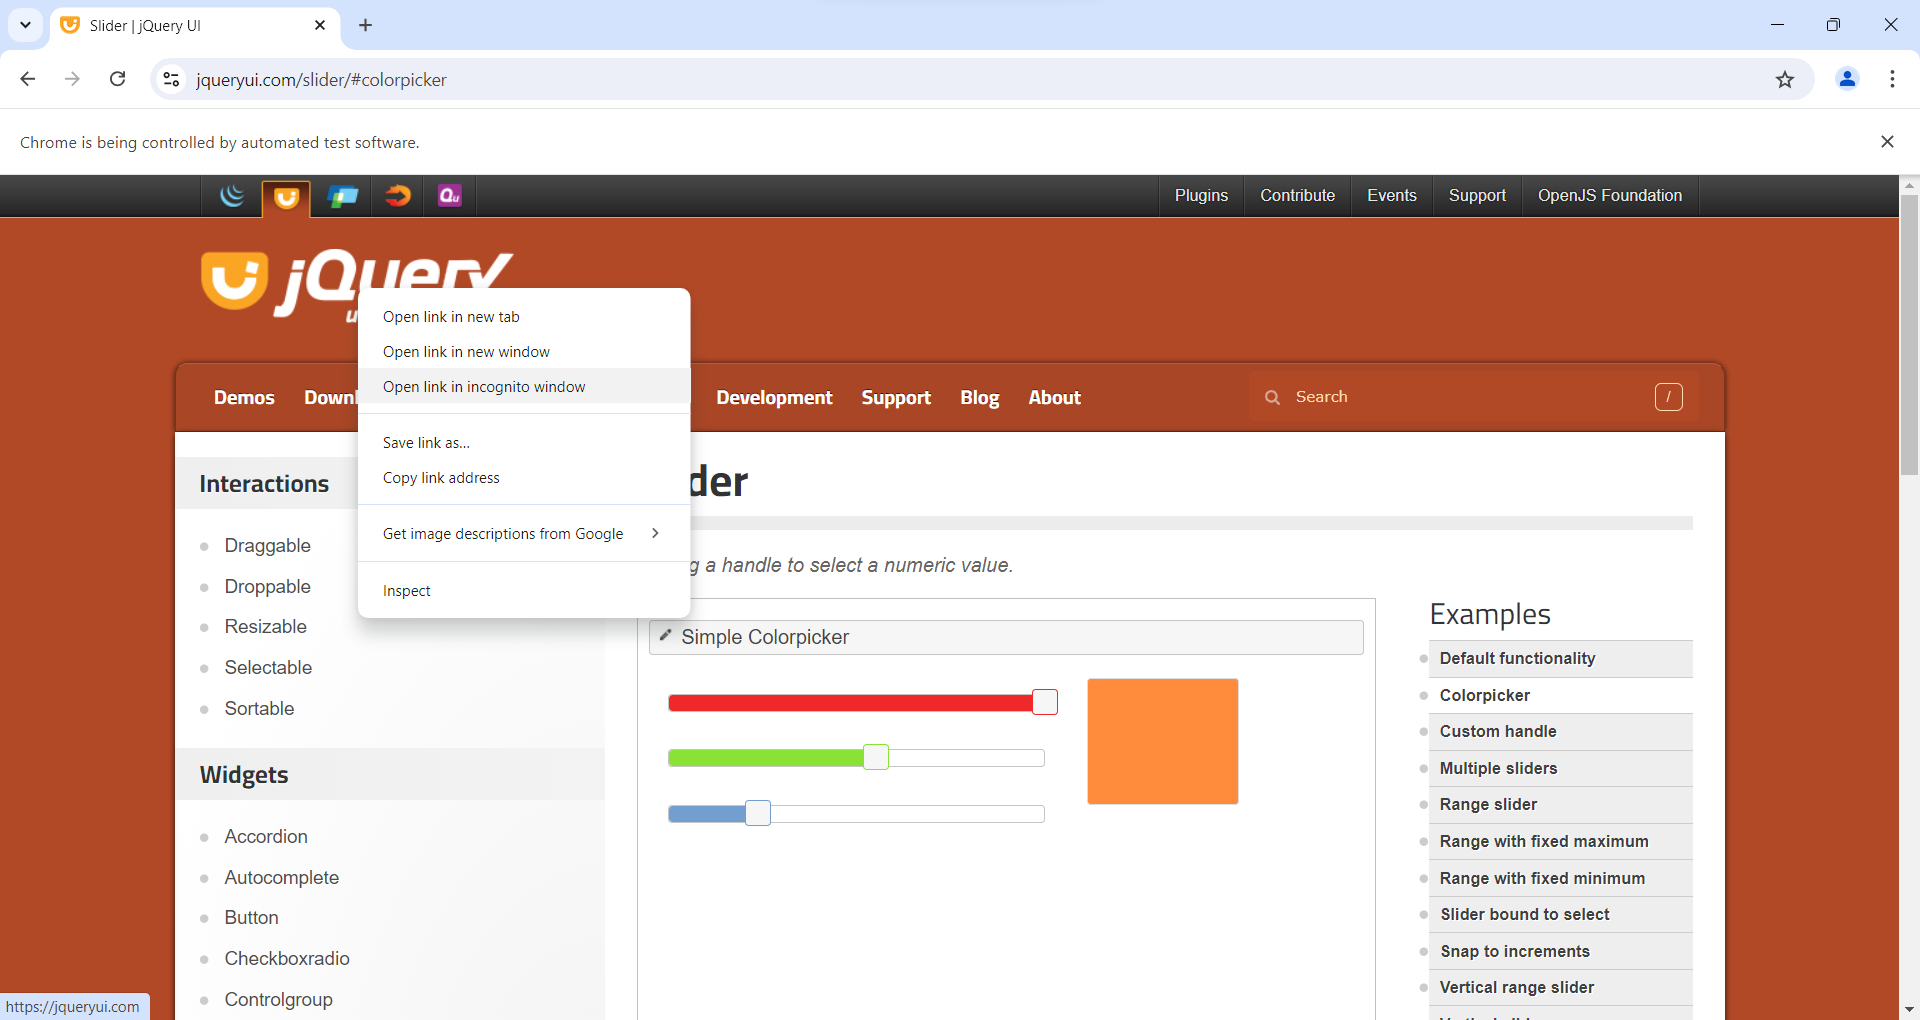Image resolution: width=1920 pixels, height=1020 pixels.
Task: Click the jQuery Core swoosh icon
Action: (x=232, y=196)
